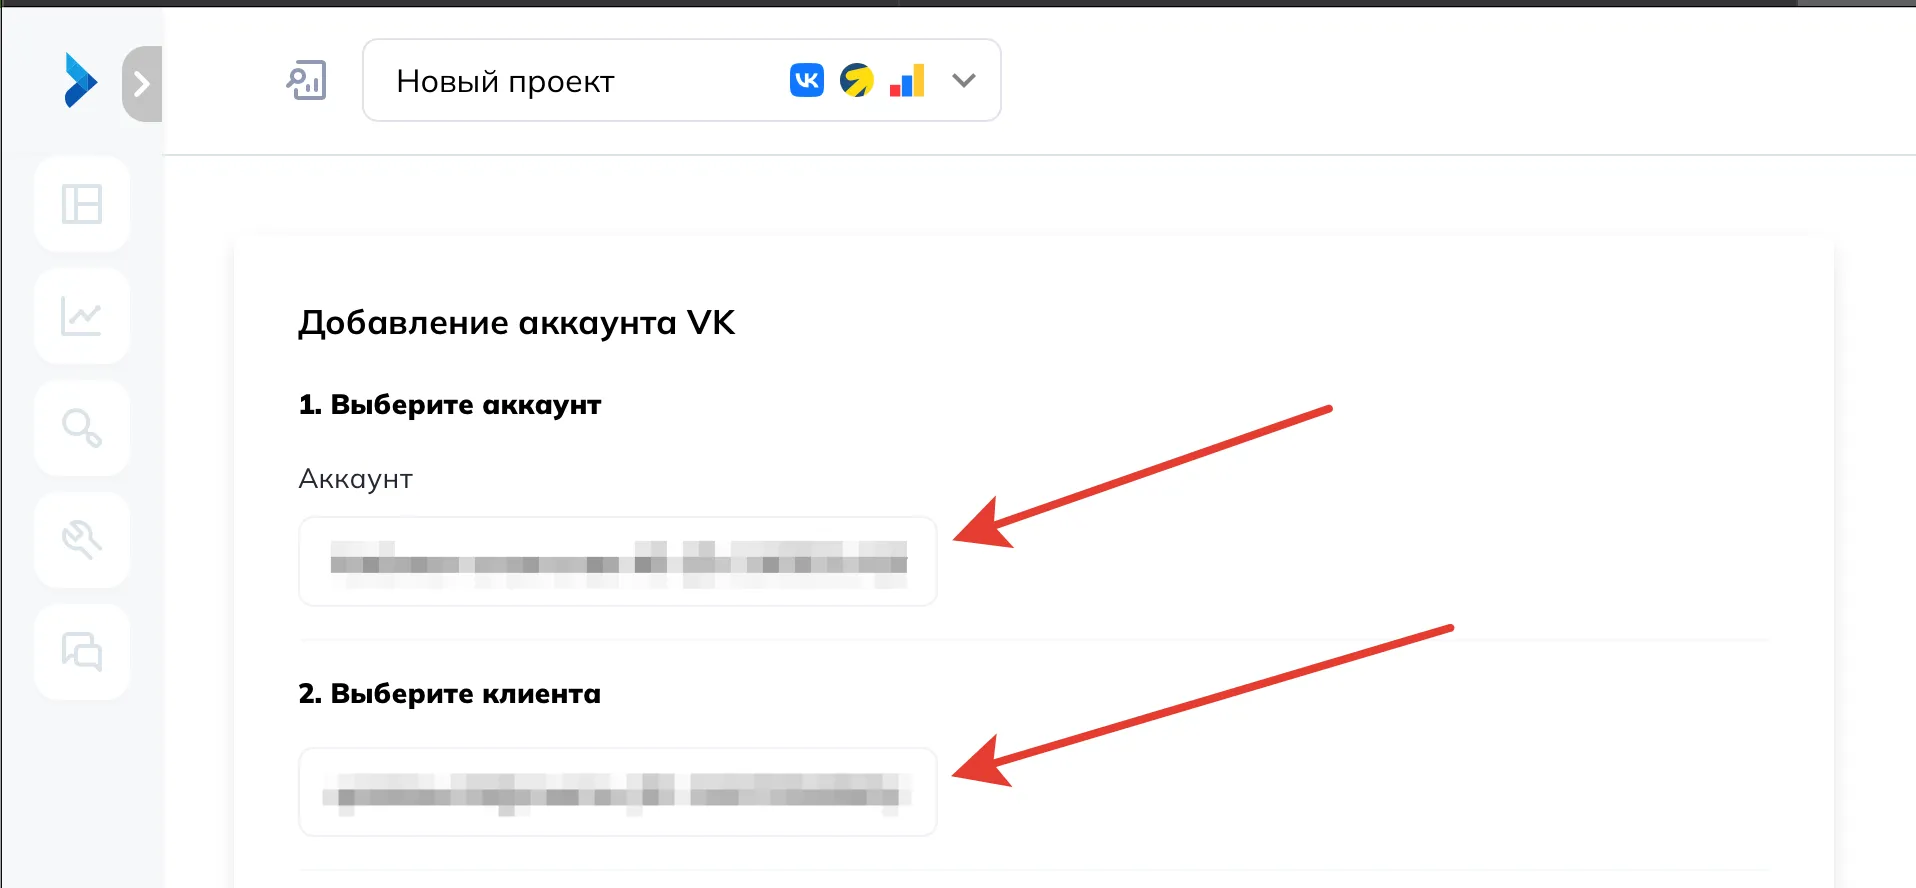Expand the sidebar with the chevron tab
This screenshot has height=888, width=1916.
pos(142,84)
